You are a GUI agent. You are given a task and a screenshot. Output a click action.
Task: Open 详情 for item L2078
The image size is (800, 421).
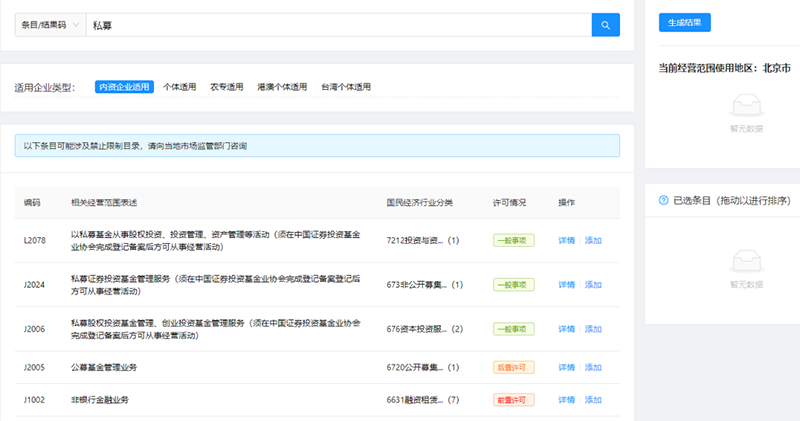click(x=566, y=240)
